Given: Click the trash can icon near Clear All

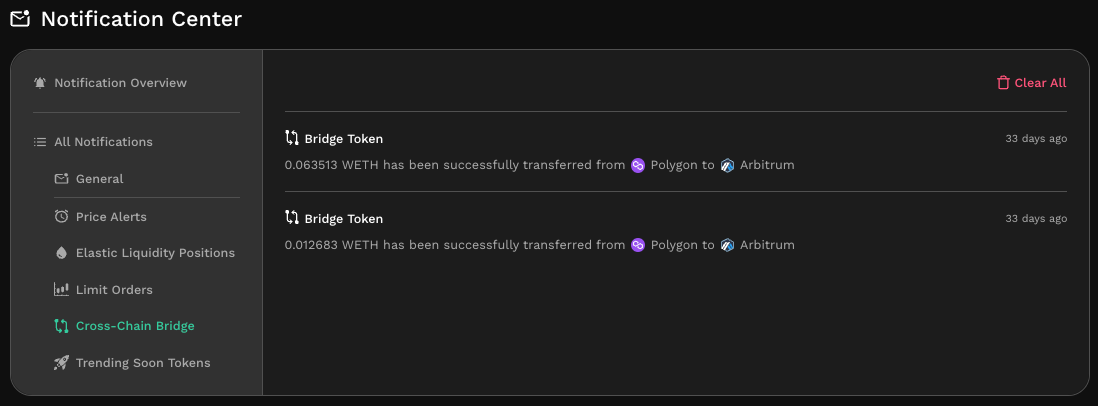Looking at the screenshot, I should [1003, 83].
